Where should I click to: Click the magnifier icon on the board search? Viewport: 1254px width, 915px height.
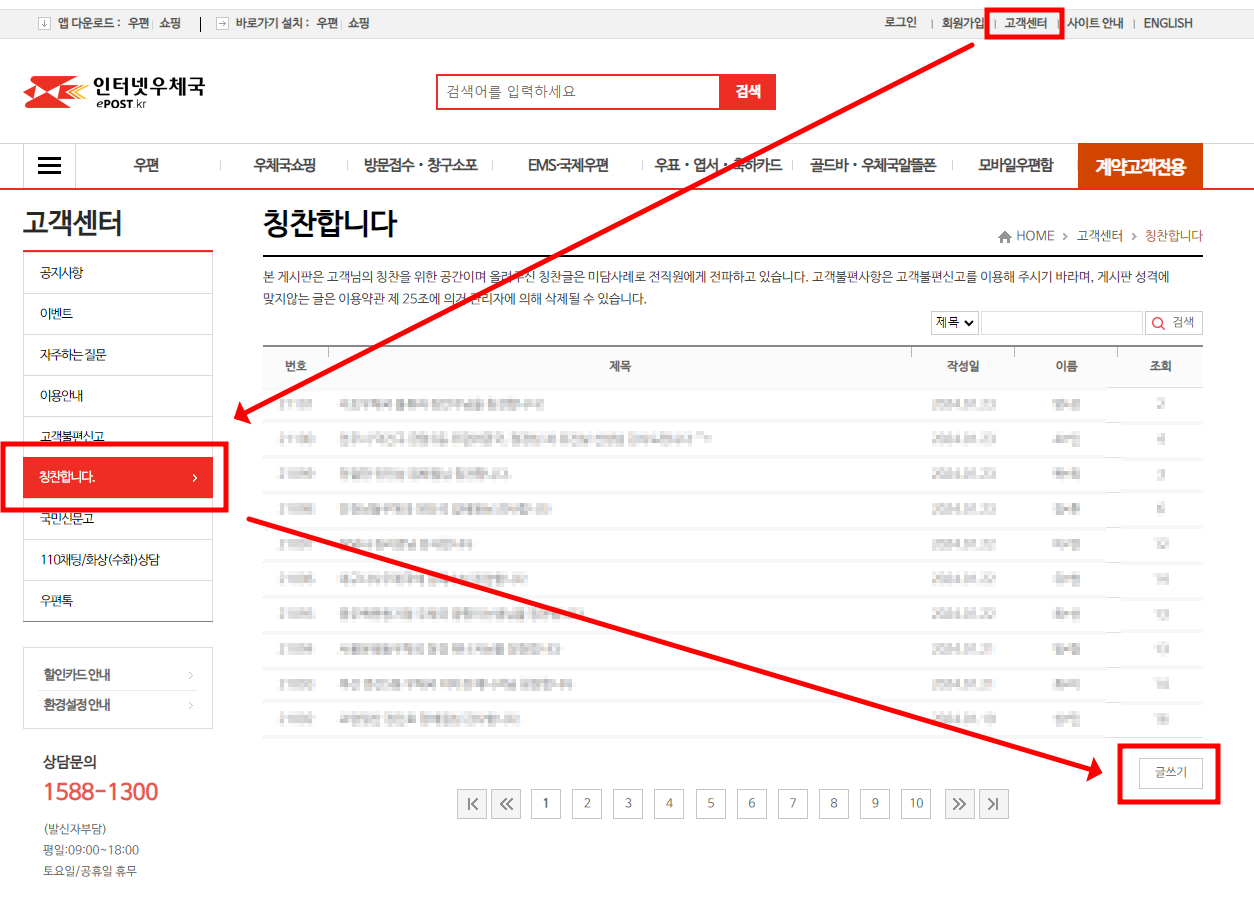pyautogui.click(x=1160, y=322)
